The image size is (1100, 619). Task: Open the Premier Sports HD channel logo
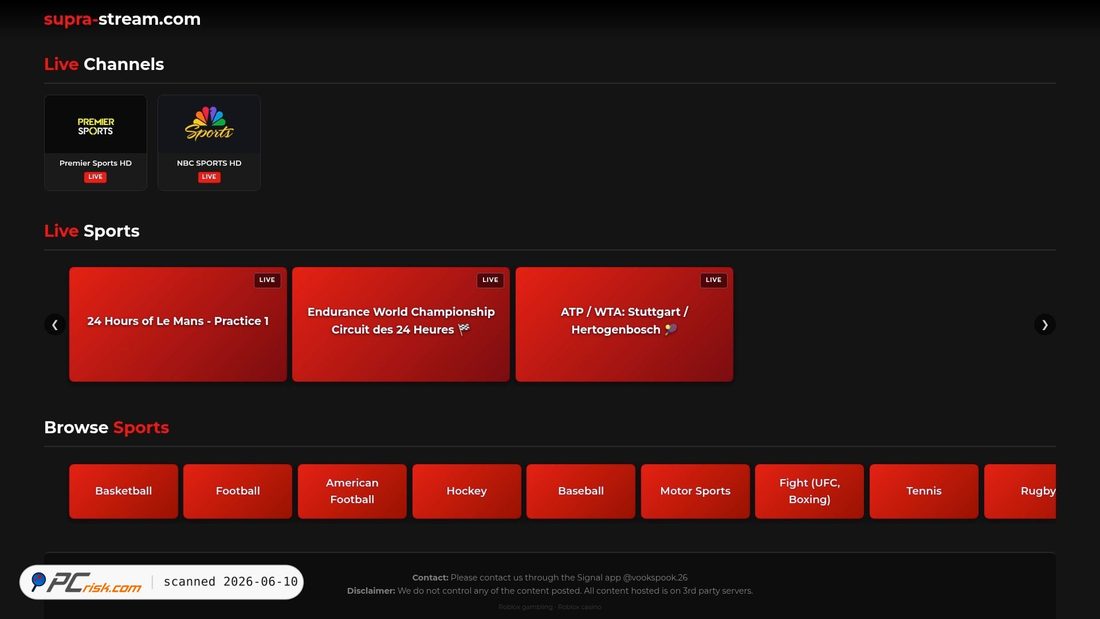pos(95,125)
